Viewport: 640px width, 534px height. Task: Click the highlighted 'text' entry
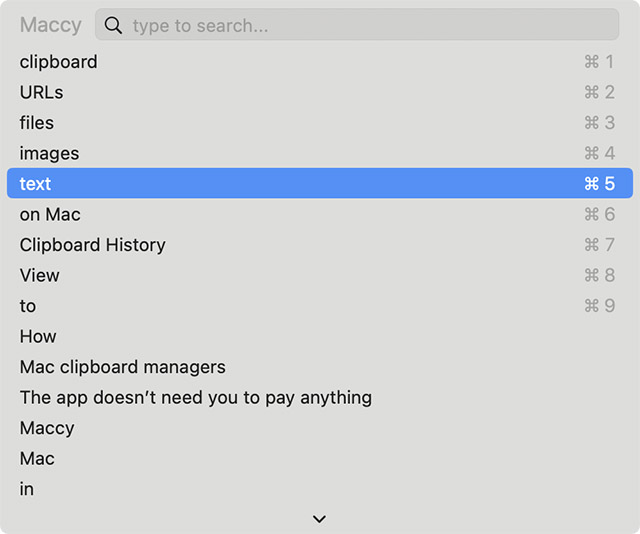pos(36,184)
